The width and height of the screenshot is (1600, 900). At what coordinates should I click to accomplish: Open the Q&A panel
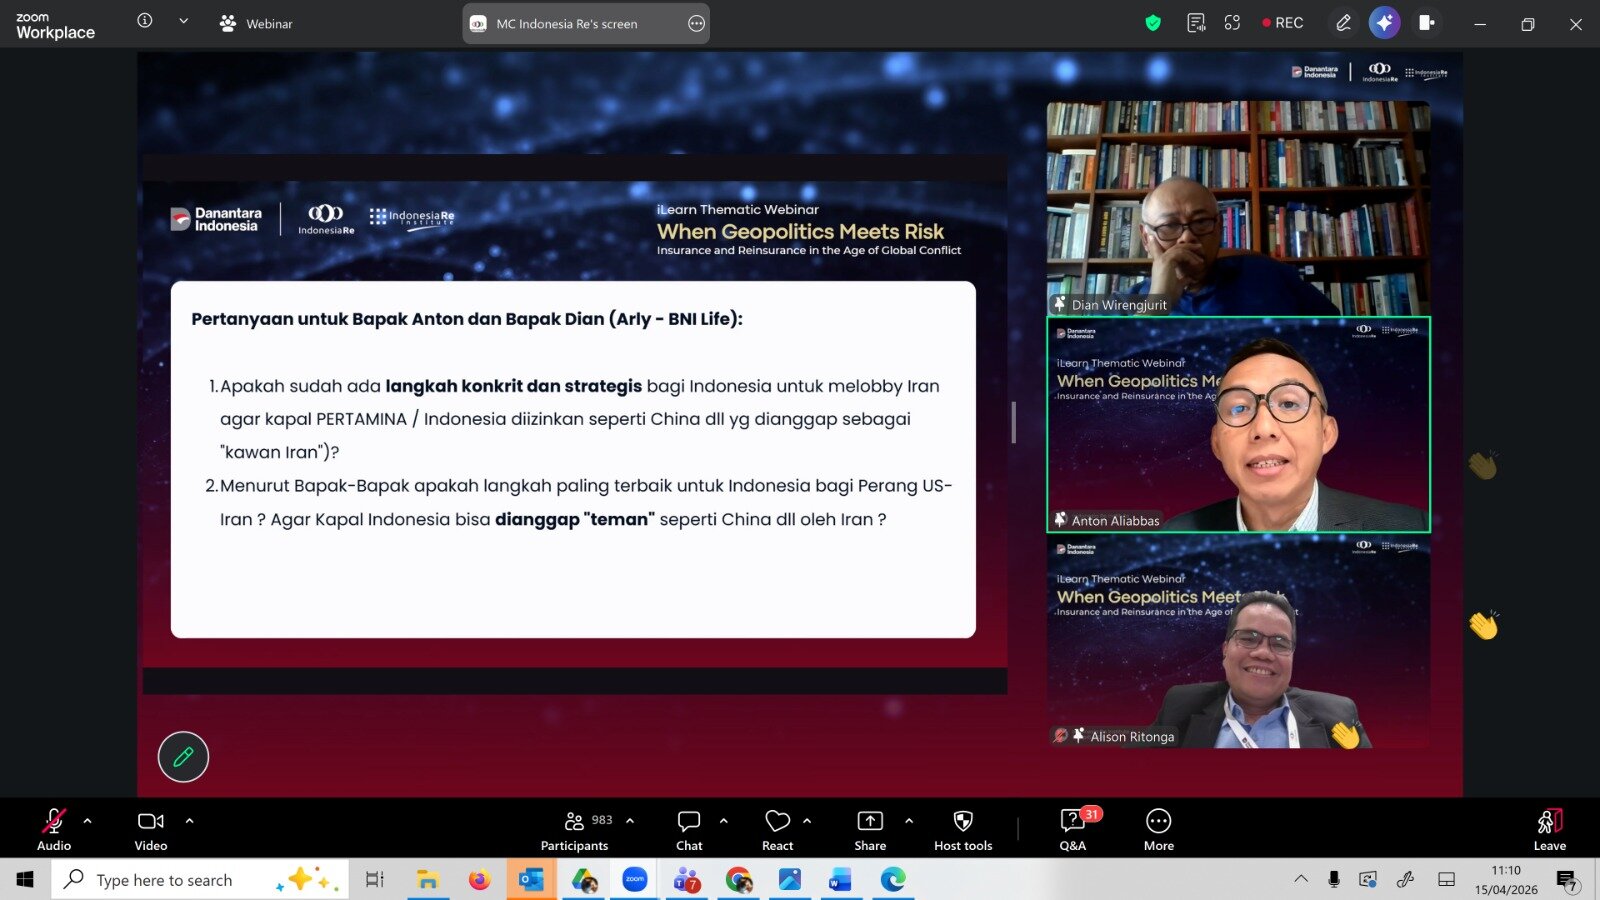pos(1073,829)
